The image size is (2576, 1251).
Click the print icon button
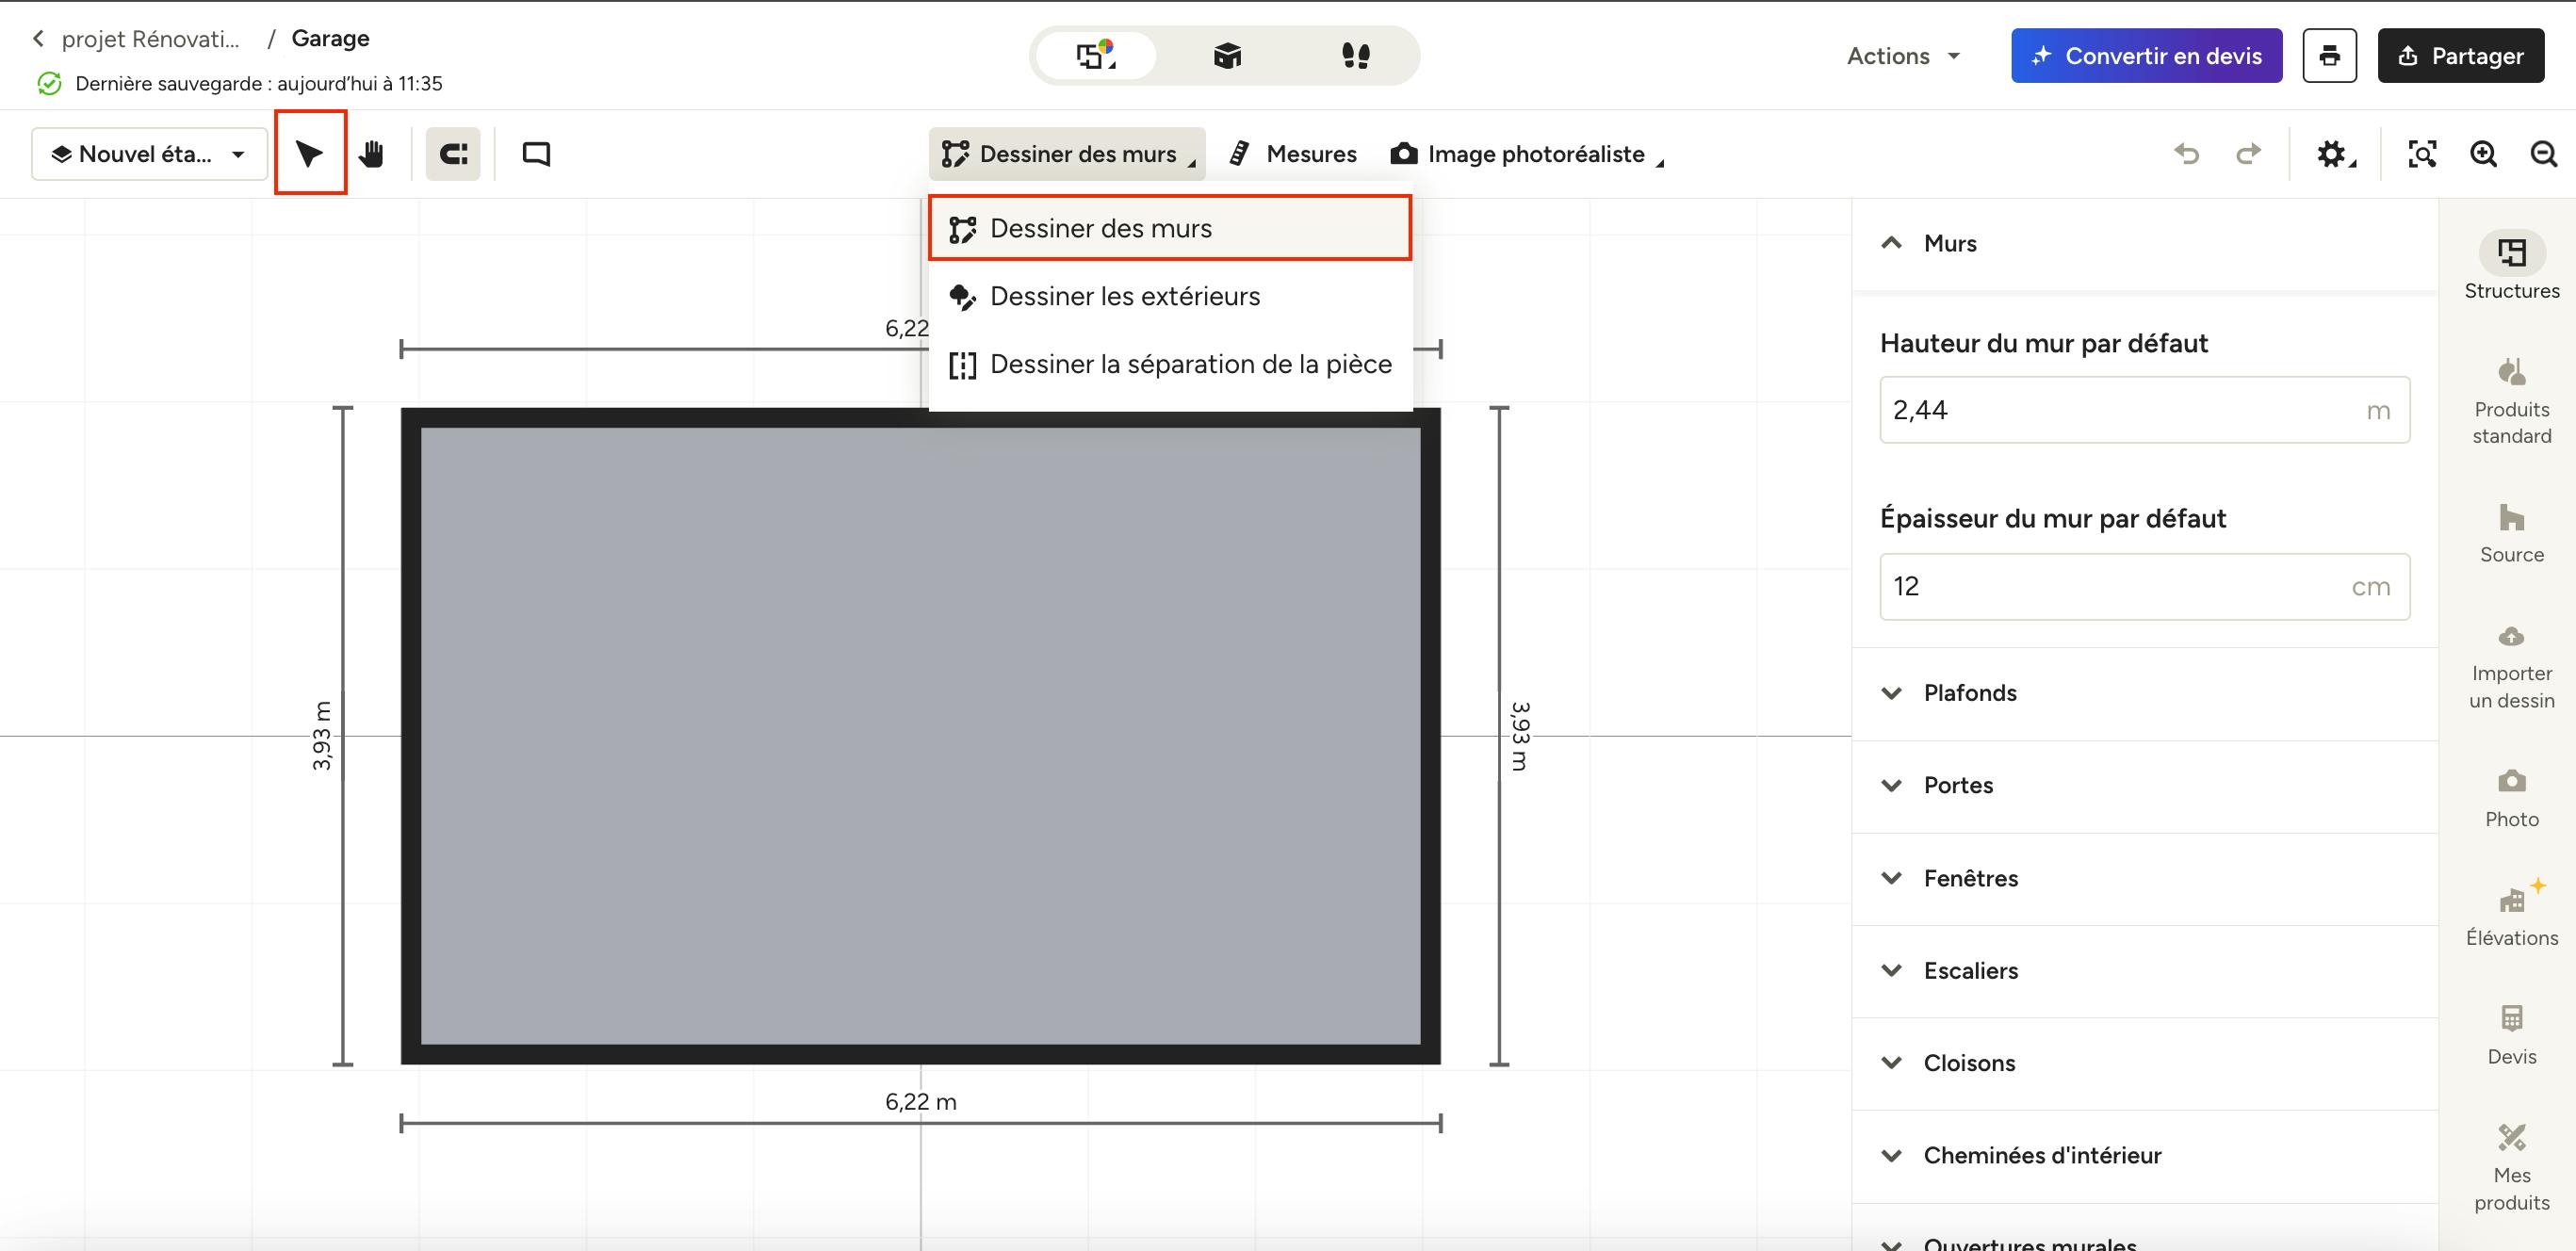point(2329,55)
